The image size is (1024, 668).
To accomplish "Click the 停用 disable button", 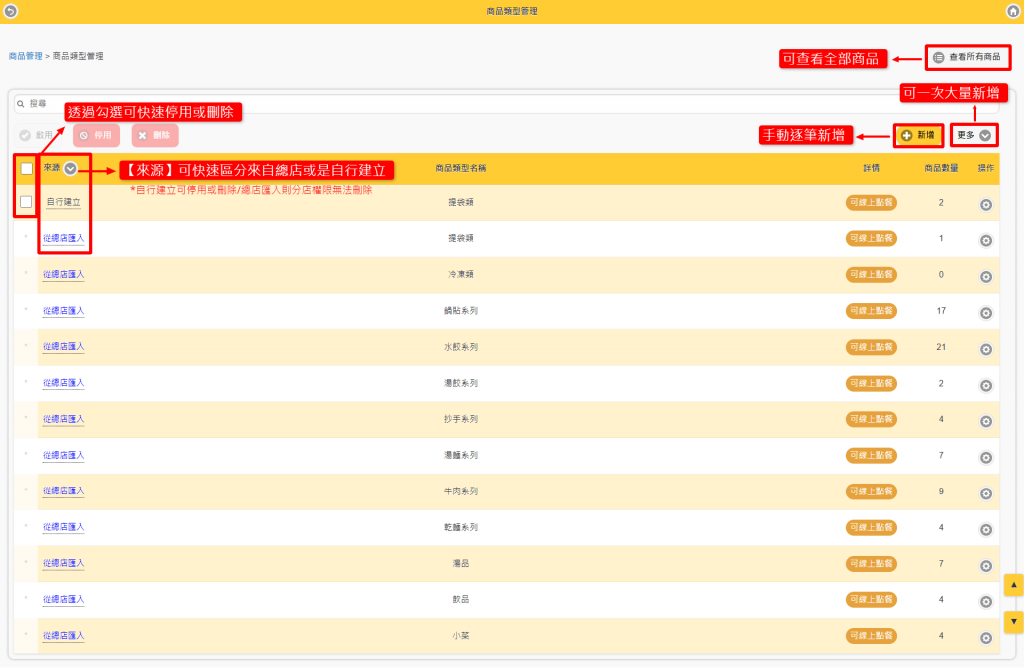I will 96,135.
